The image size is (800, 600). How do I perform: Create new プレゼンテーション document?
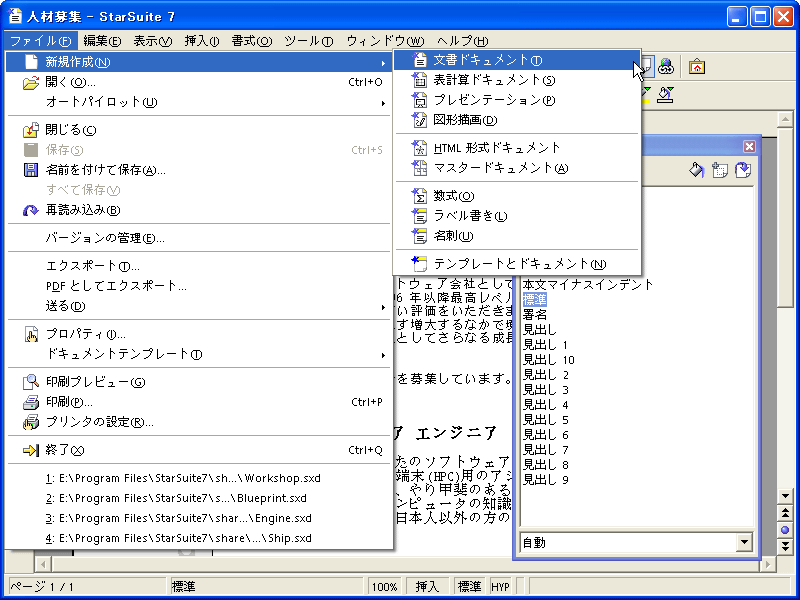pos(517,100)
